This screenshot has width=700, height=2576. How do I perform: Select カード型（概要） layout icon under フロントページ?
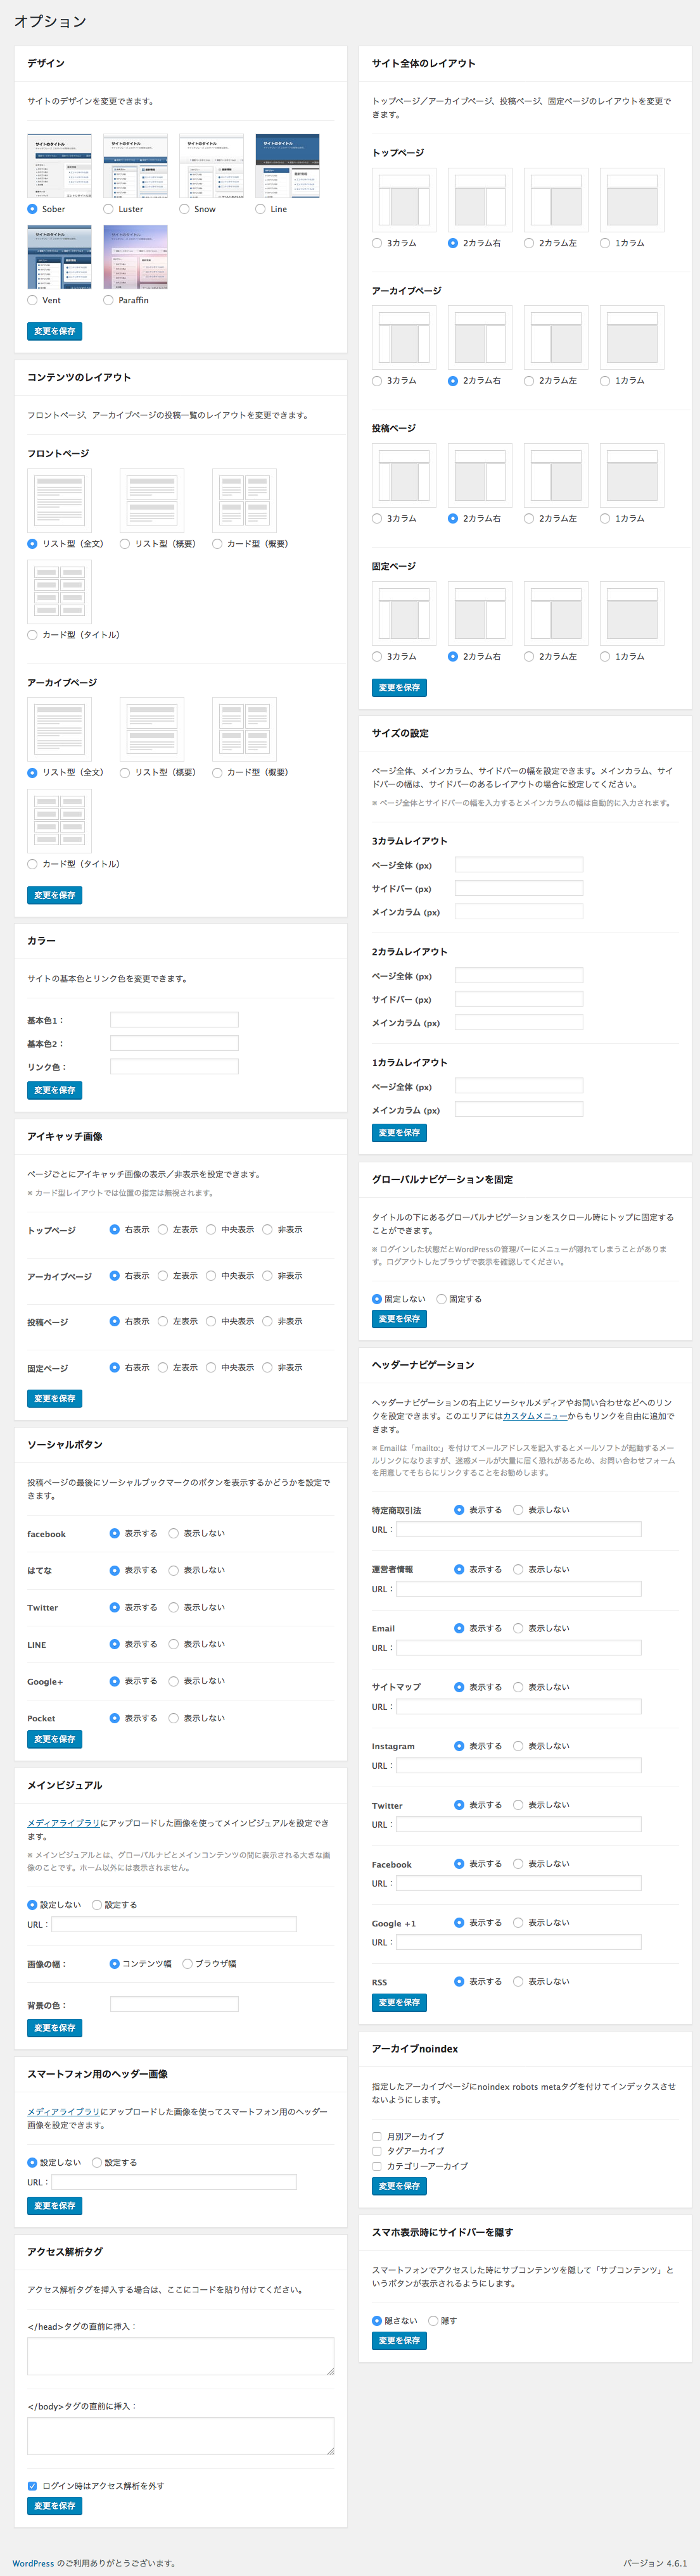(244, 501)
